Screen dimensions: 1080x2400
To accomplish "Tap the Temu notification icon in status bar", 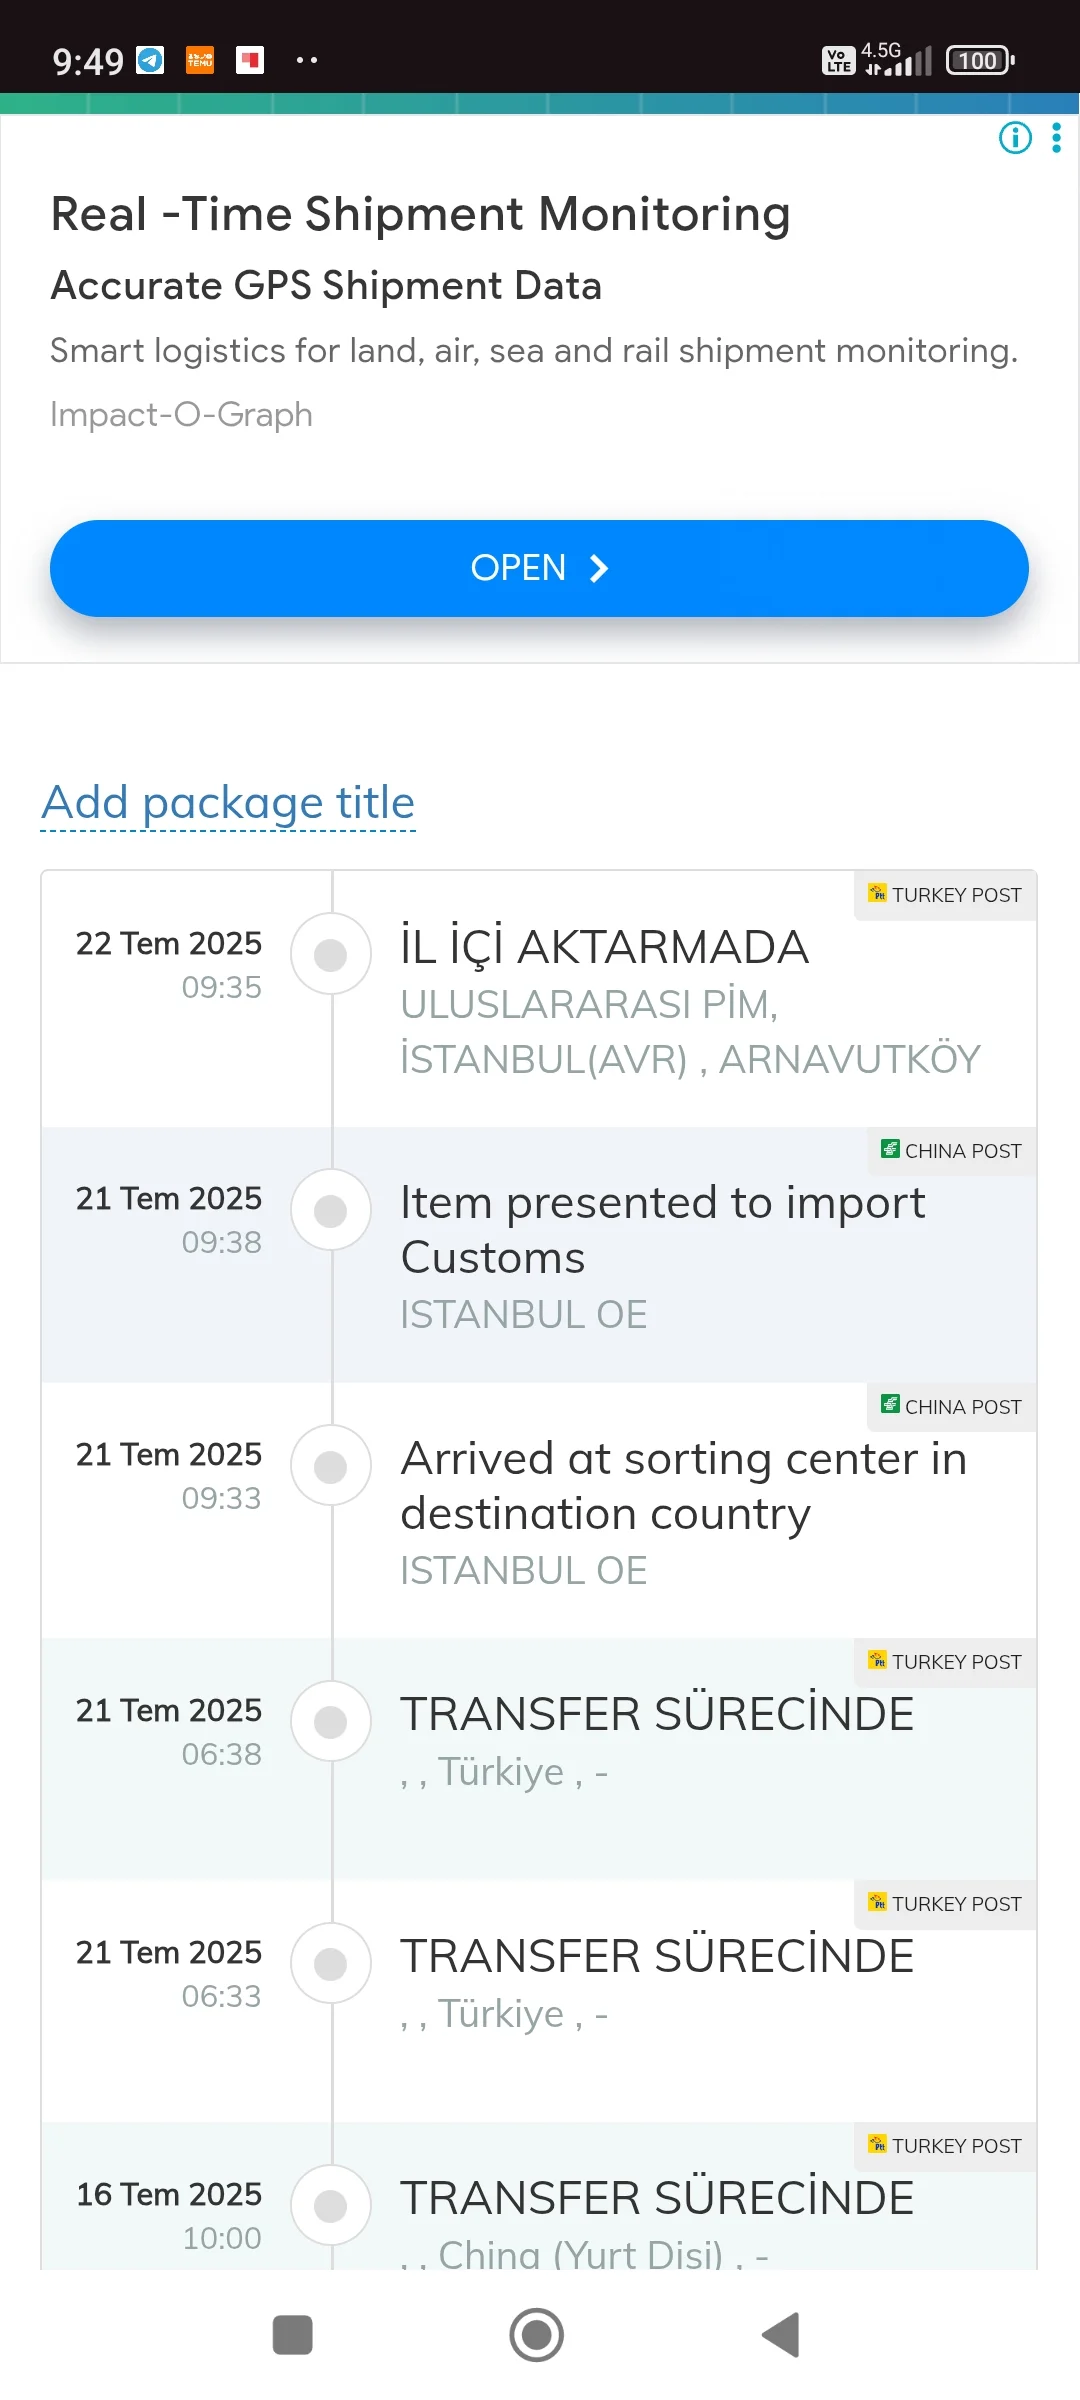I will coord(200,60).
